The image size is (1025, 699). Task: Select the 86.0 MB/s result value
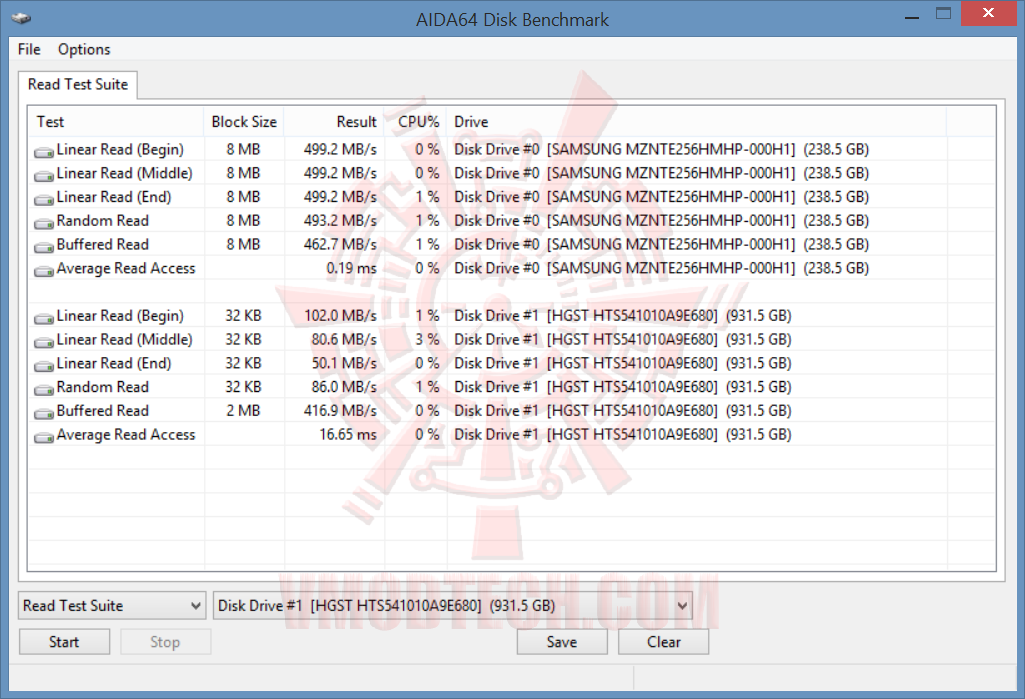click(x=344, y=387)
